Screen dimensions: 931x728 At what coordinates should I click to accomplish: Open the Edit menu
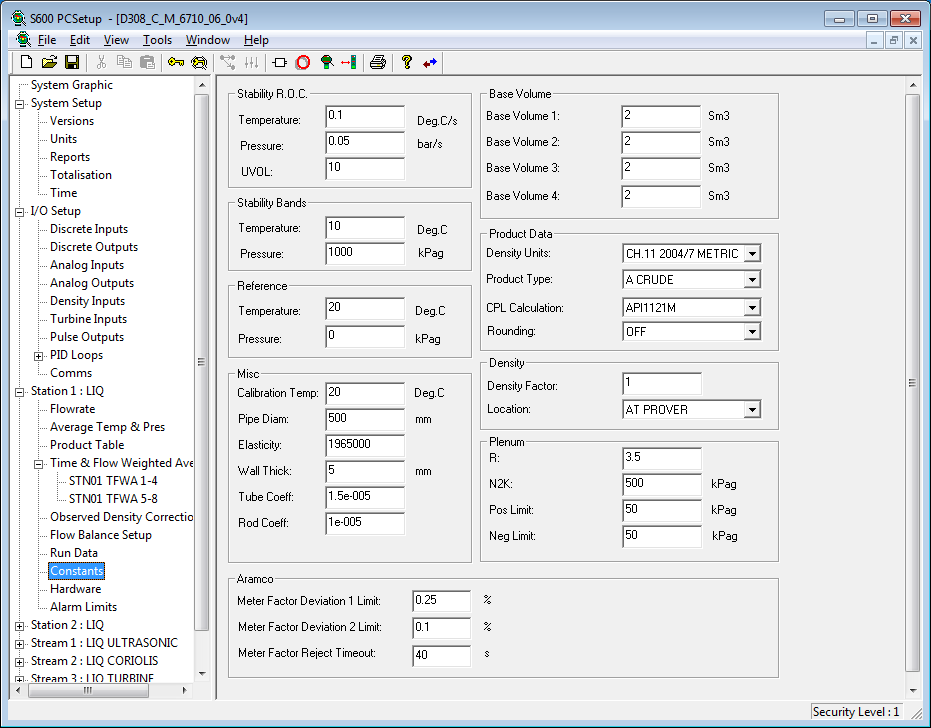(x=80, y=40)
